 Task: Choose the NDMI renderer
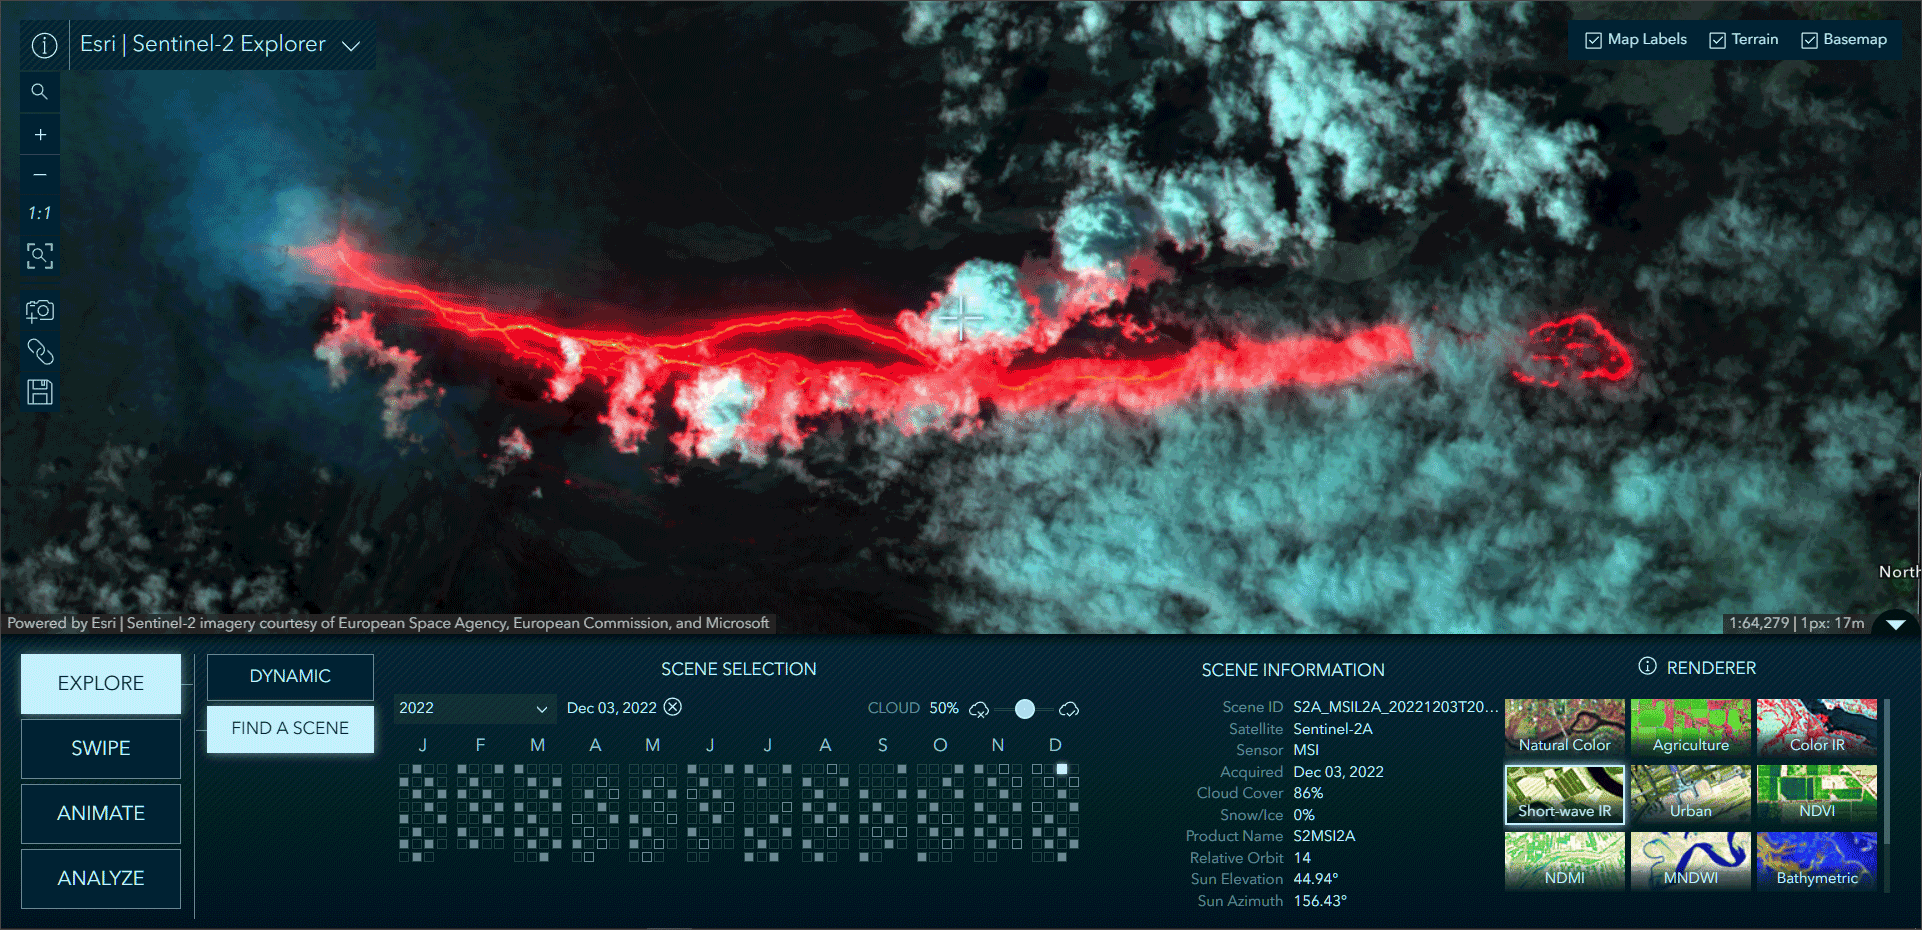(1565, 860)
